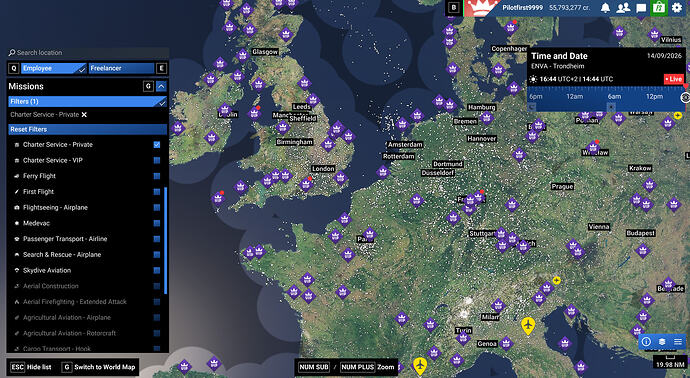Collapse the Filters (1) dropdown
Image resolution: width=690 pixels, height=378 pixels.
[x=88, y=102]
